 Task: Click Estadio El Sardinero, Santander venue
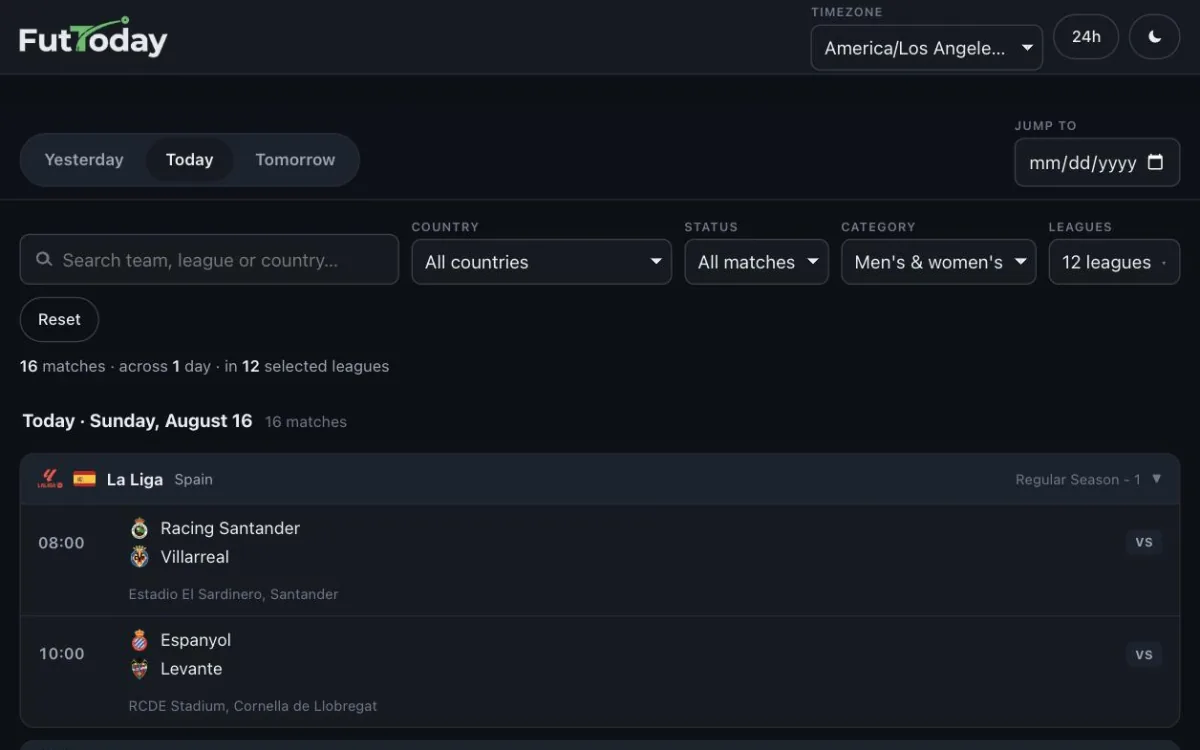click(x=233, y=594)
